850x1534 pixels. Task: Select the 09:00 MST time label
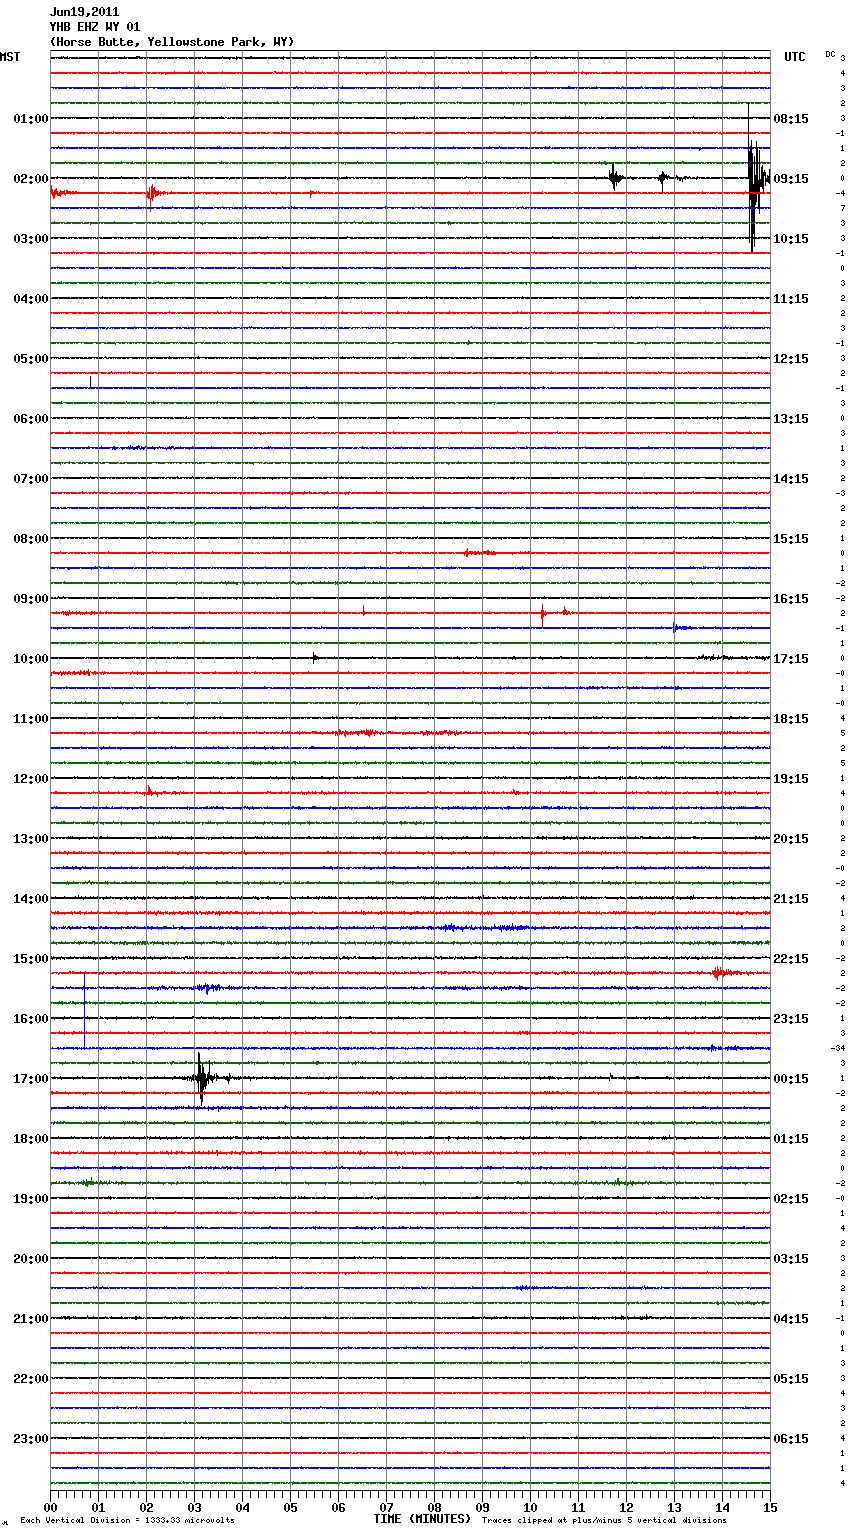click(30, 599)
